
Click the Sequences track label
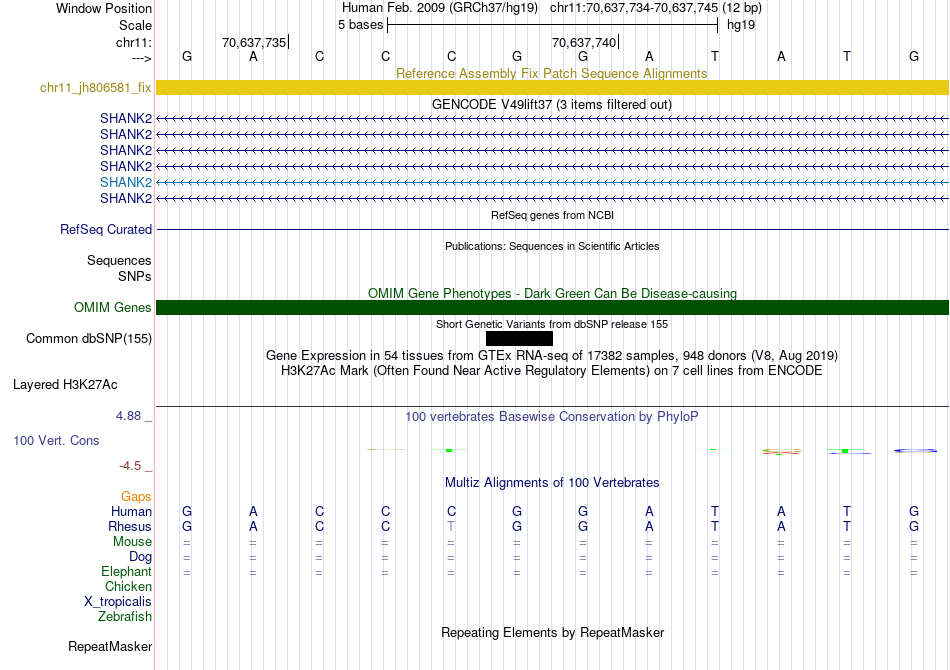[x=119, y=260]
